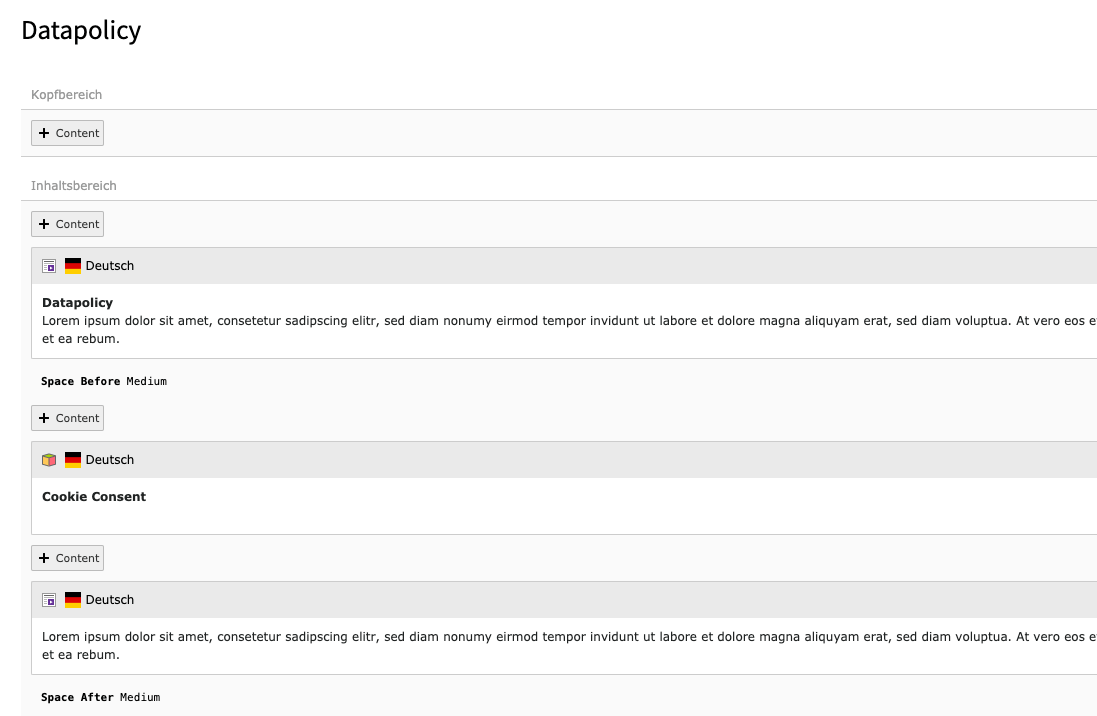Open the Cookie Consent heading
1097x716 pixels.
[x=94, y=496]
